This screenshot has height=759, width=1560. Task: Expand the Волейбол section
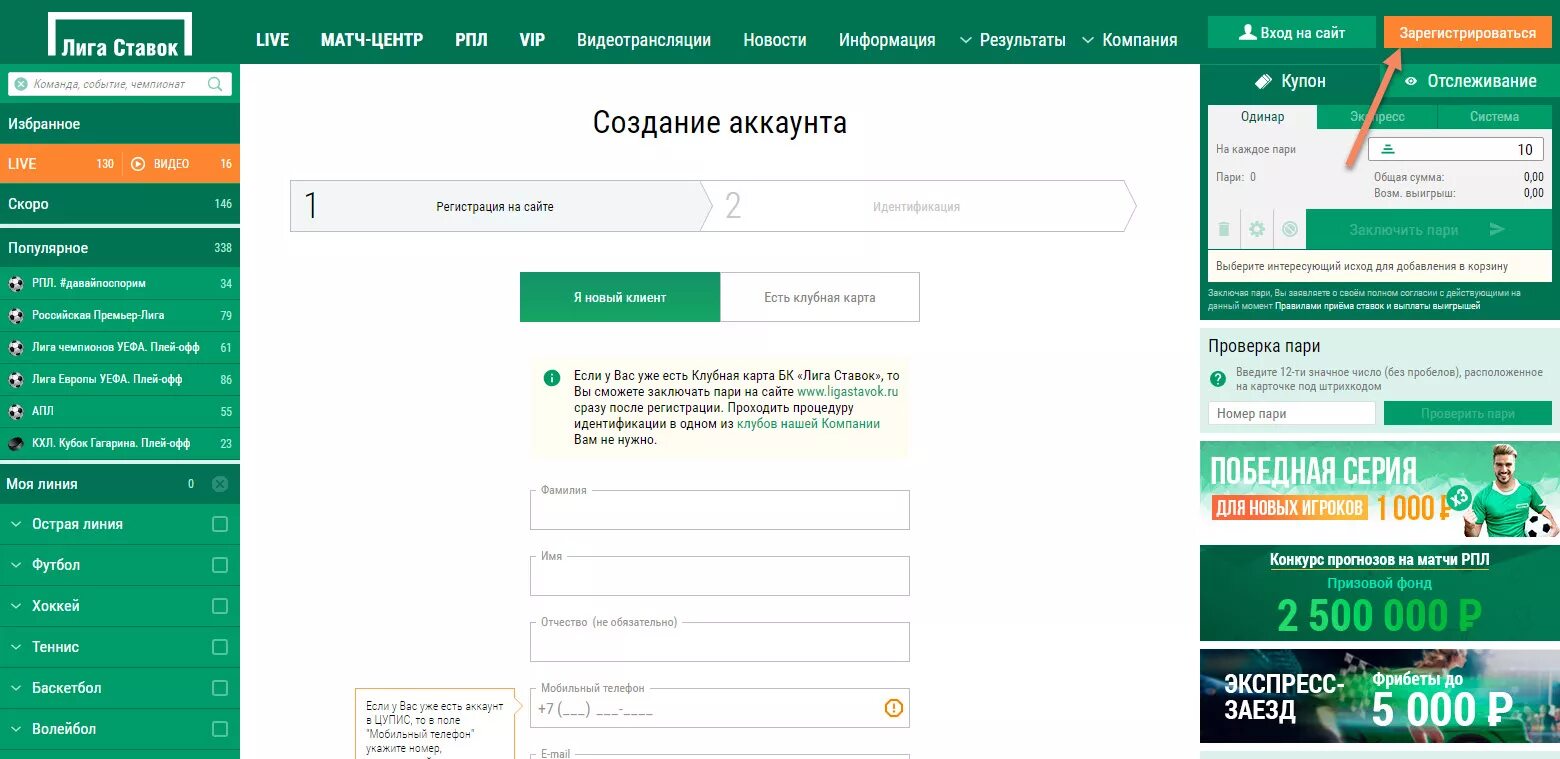click(x=16, y=729)
